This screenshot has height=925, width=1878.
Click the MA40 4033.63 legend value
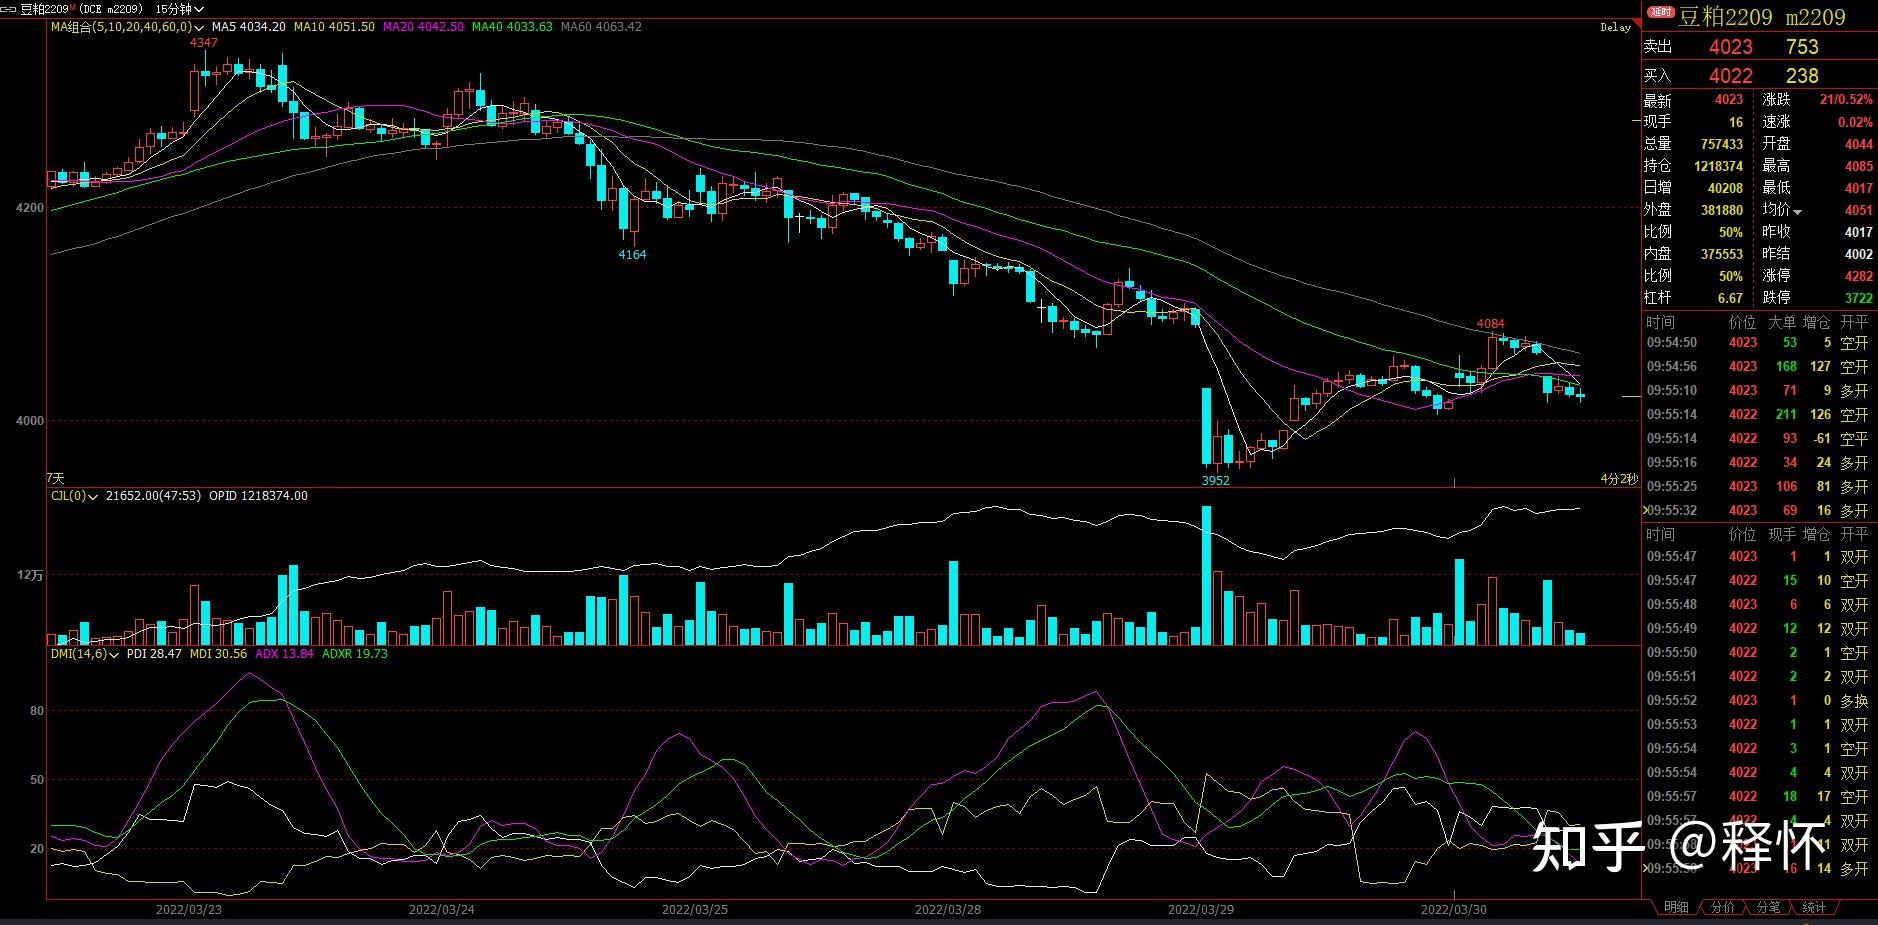512,27
